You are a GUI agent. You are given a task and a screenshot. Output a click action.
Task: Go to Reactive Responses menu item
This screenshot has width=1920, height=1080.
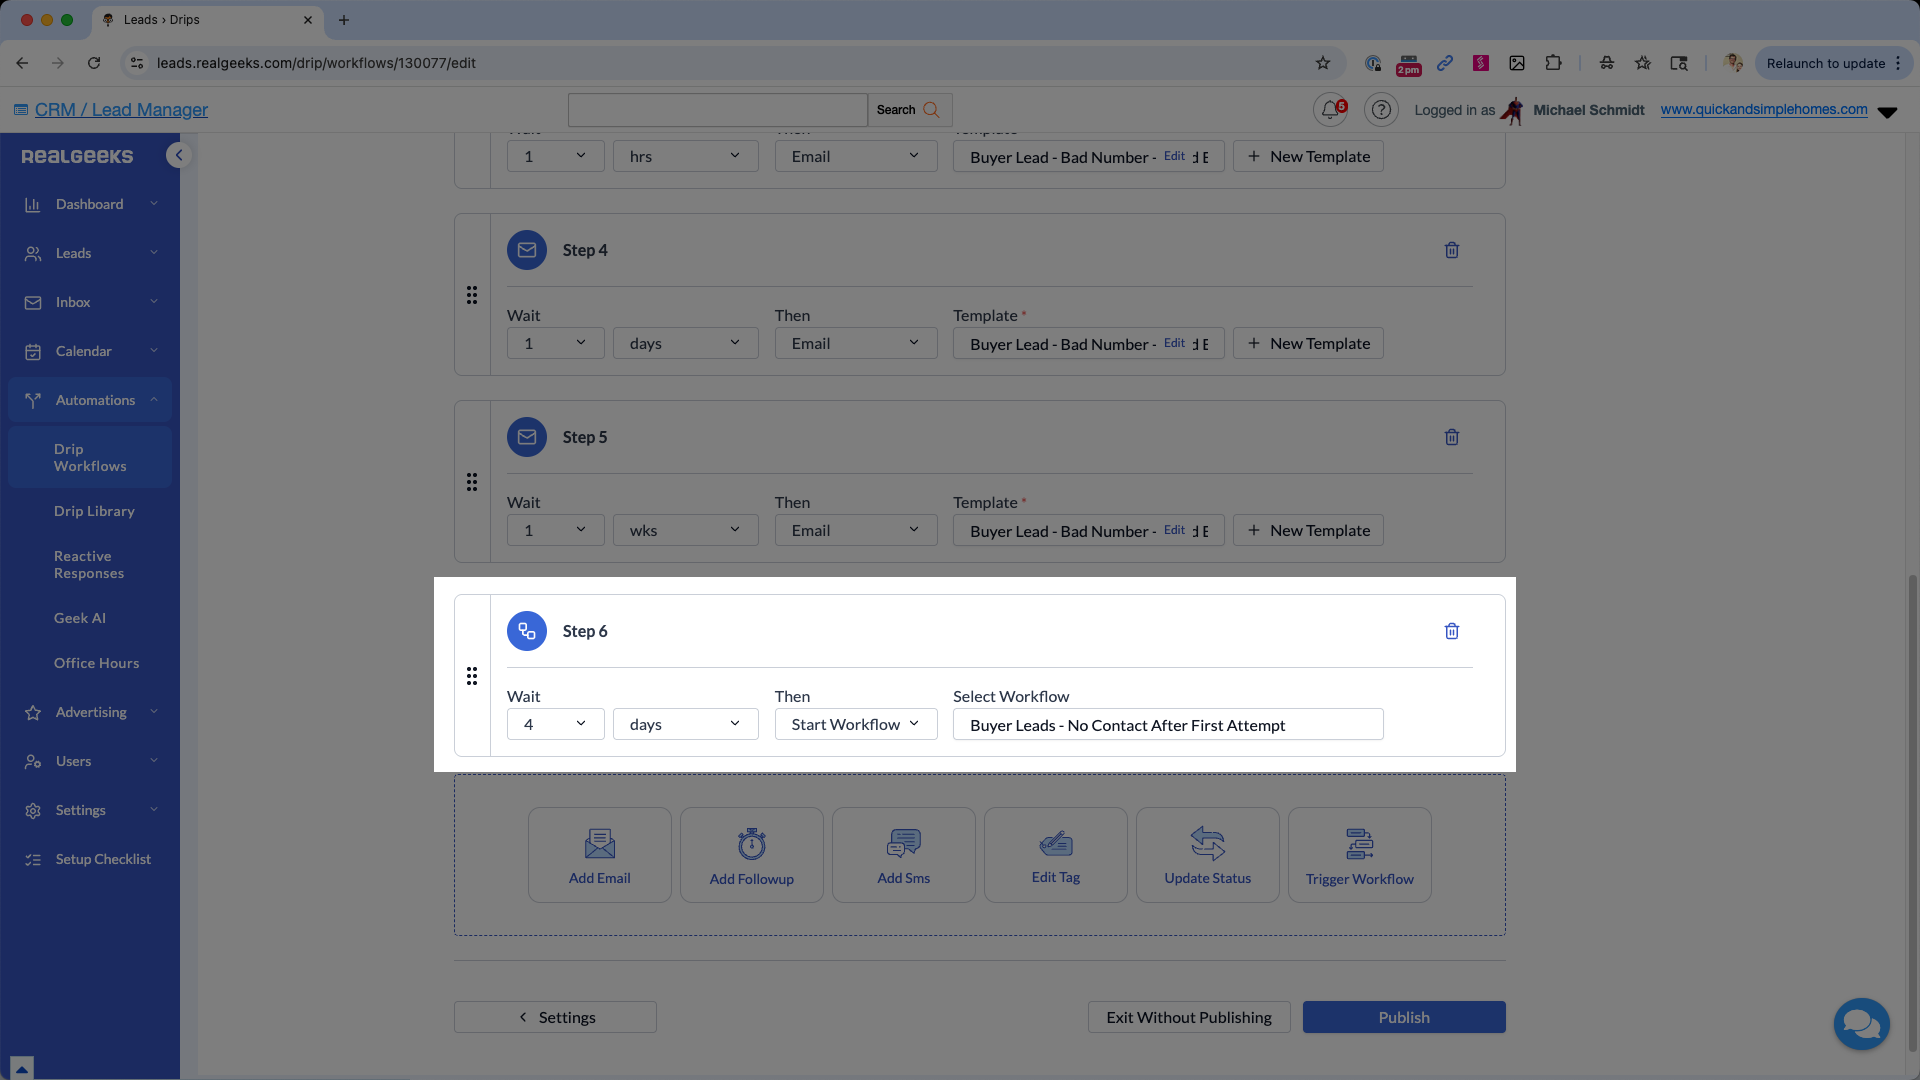pos(89,565)
